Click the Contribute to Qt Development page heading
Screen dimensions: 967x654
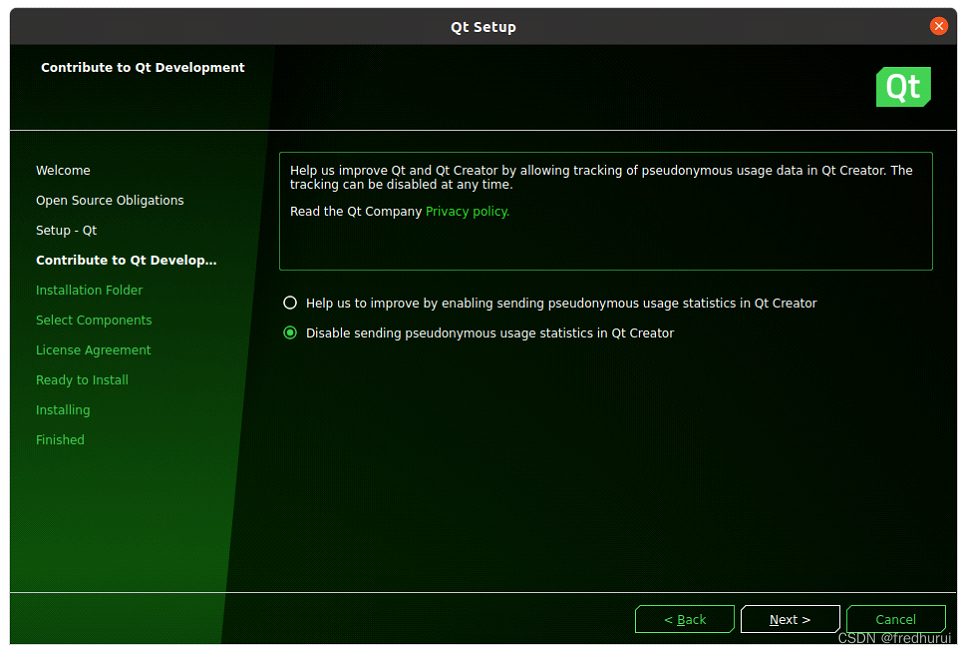coord(142,67)
